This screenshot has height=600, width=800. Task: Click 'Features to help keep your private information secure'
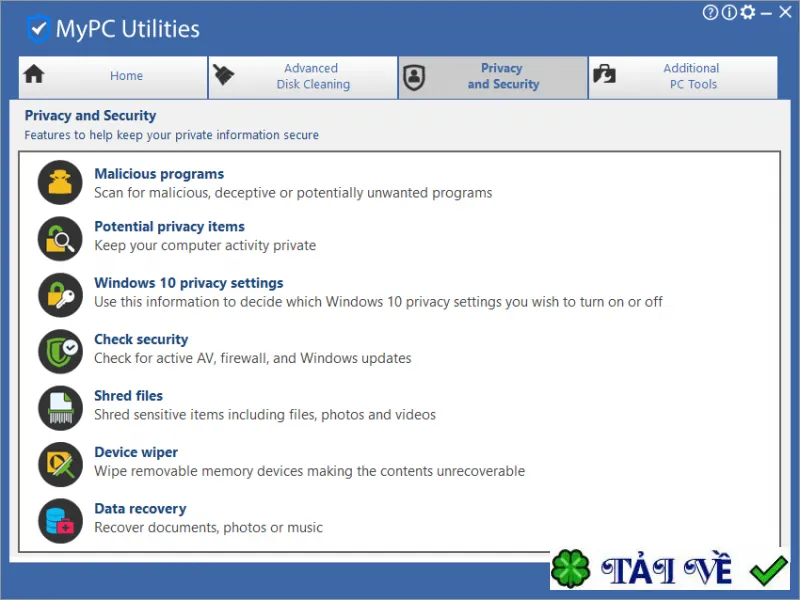tap(171, 135)
